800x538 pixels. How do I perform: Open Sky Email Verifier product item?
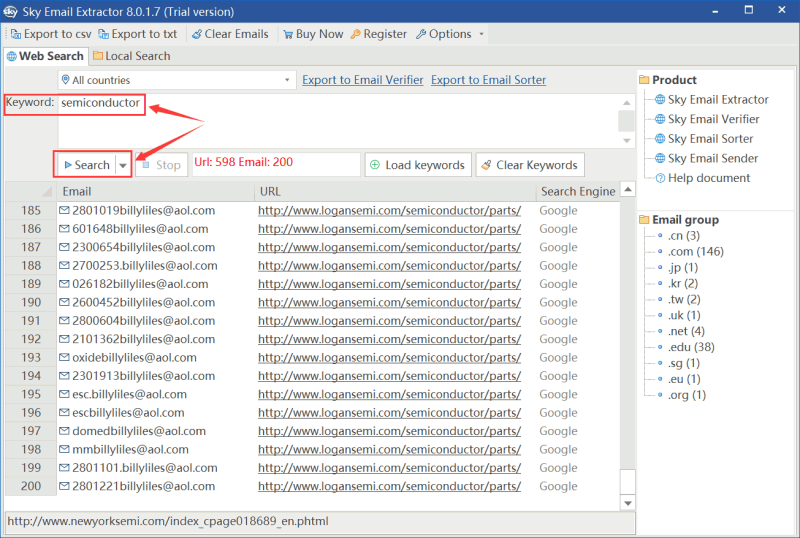tap(713, 119)
